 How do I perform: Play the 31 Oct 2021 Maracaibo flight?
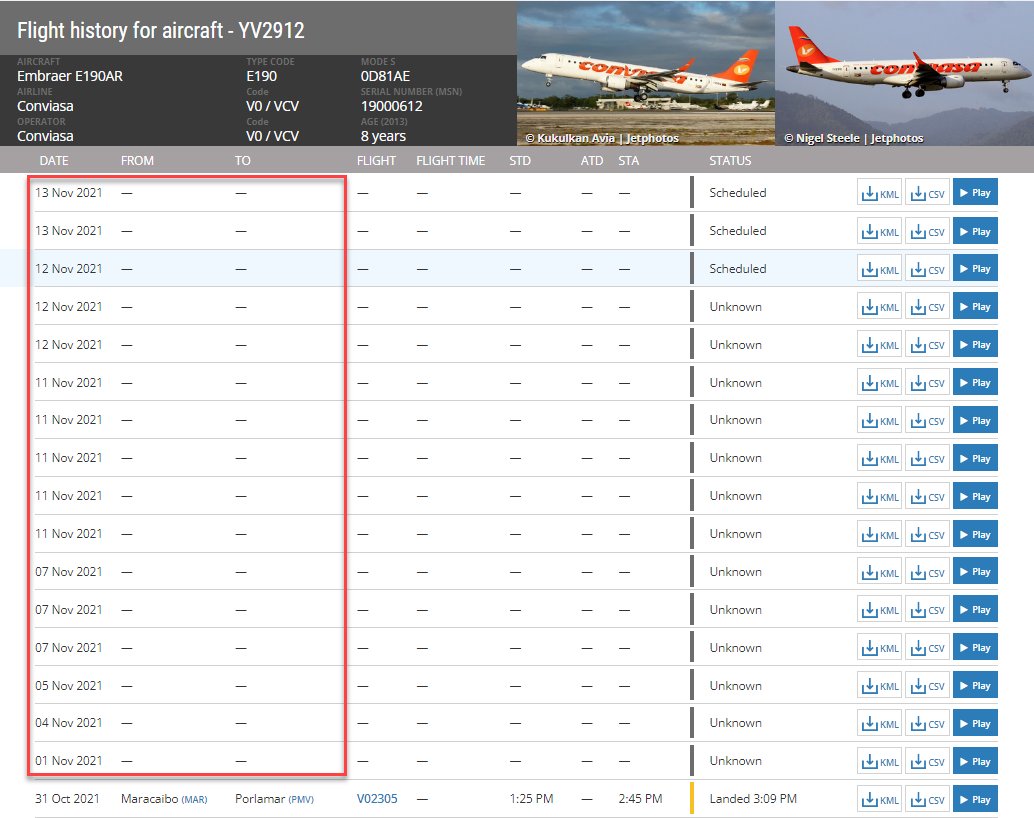(975, 800)
